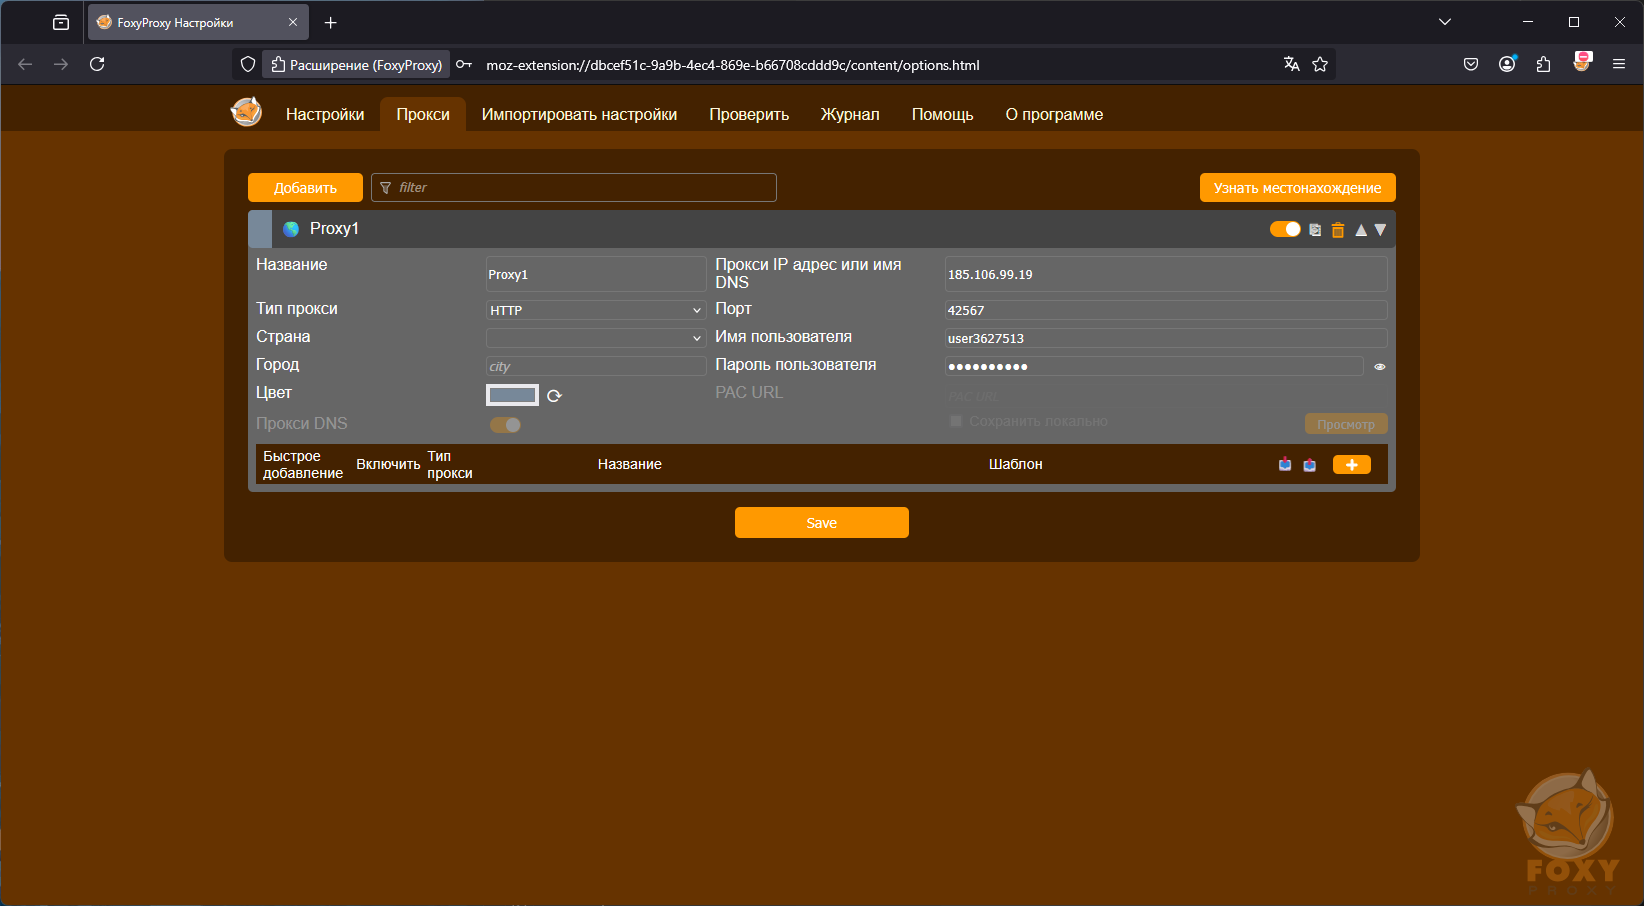The height and width of the screenshot is (906, 1644).
Task: Open the О программе tab
Action: (x=1054, y=114)
